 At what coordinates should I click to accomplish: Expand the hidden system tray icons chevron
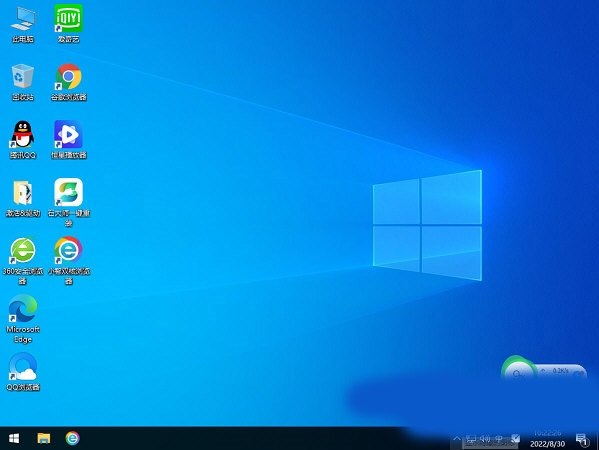[457, 439]
